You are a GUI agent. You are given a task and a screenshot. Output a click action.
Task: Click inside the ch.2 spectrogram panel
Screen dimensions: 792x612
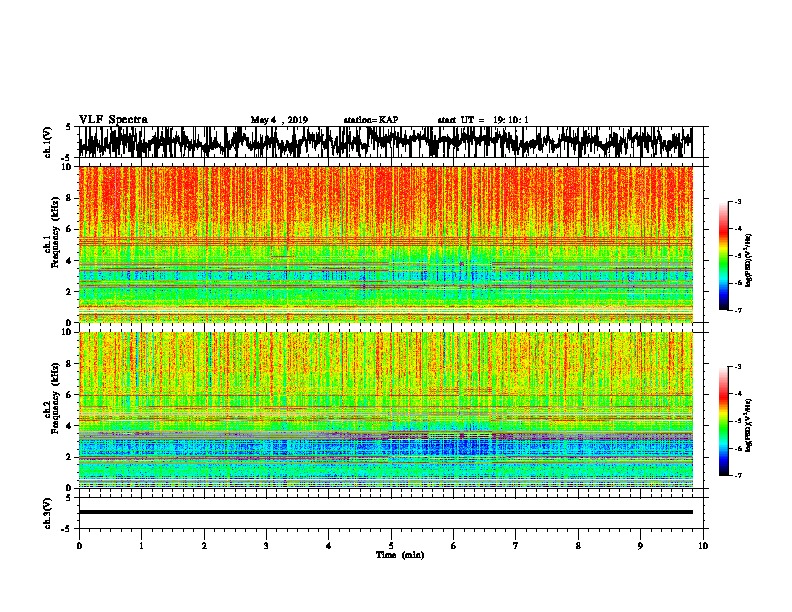pyautogui.click(x=385, y=410)
